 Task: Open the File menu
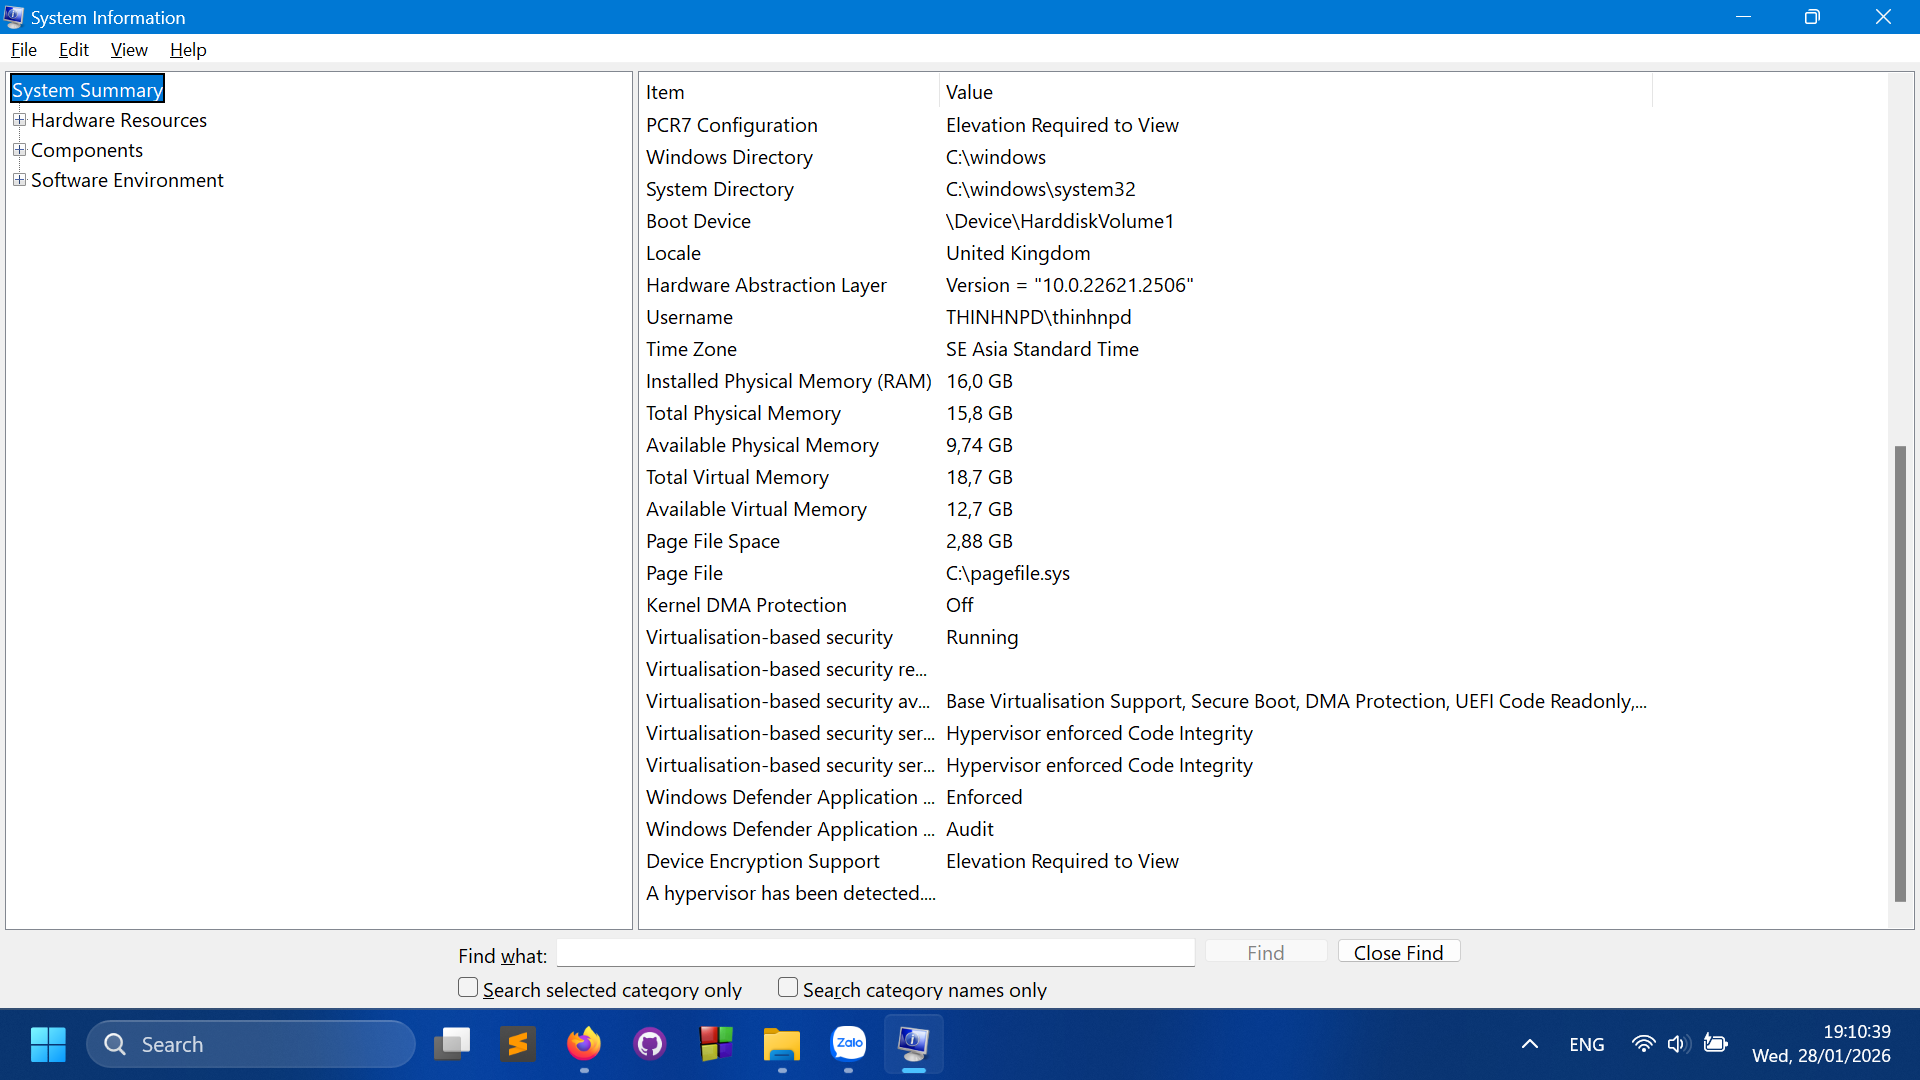pyautogui.click(x=24, y=50)
